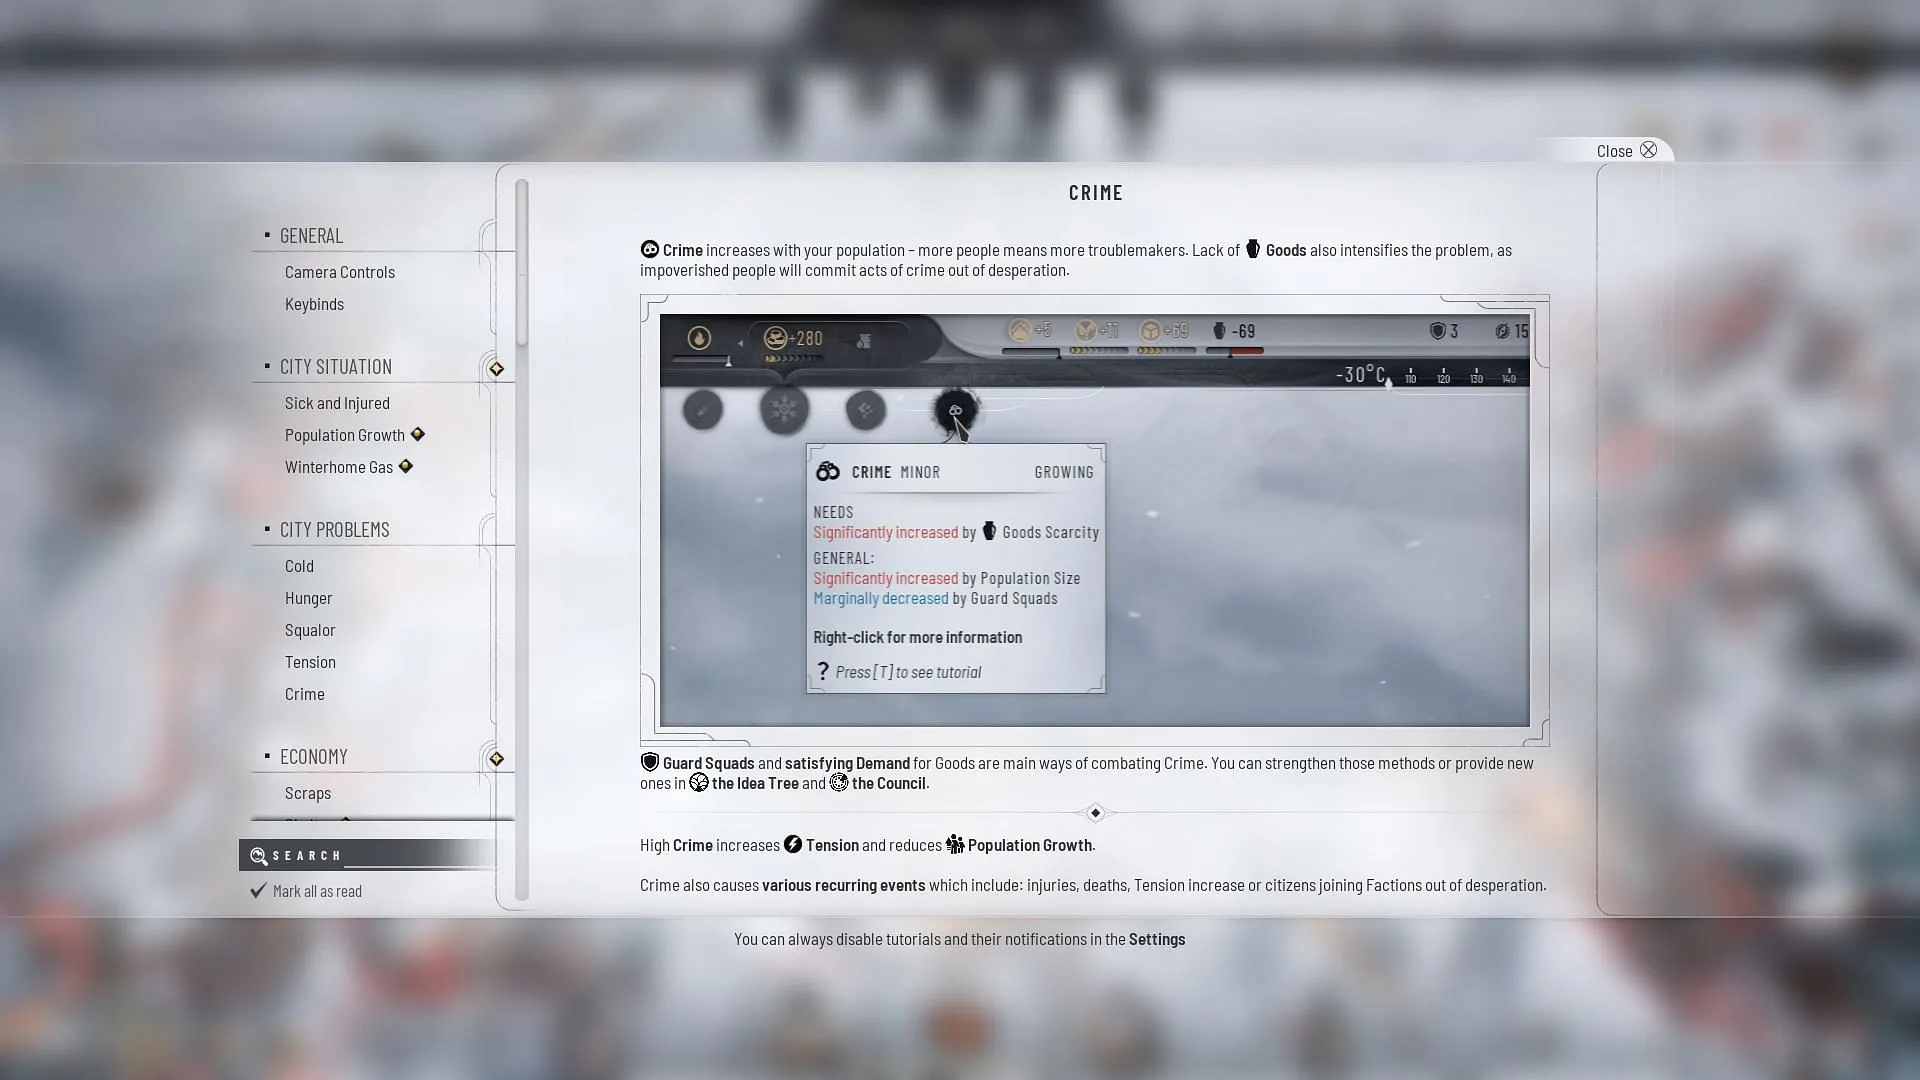Click the Close button to dismiss tutorial
Viewport: 1920px width, 1080px height.
1629,149
